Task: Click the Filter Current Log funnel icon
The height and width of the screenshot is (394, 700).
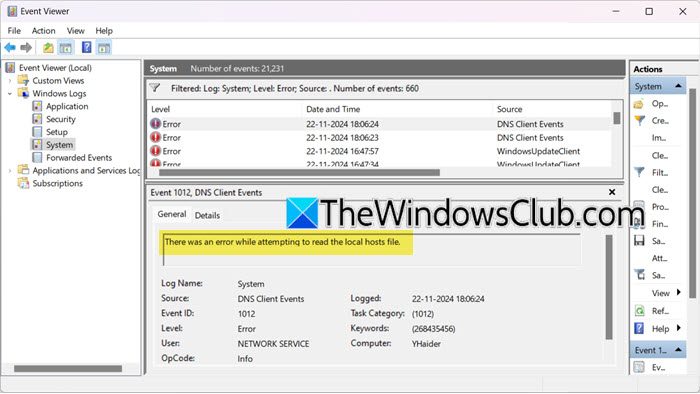Action: [x=640, y=172]
